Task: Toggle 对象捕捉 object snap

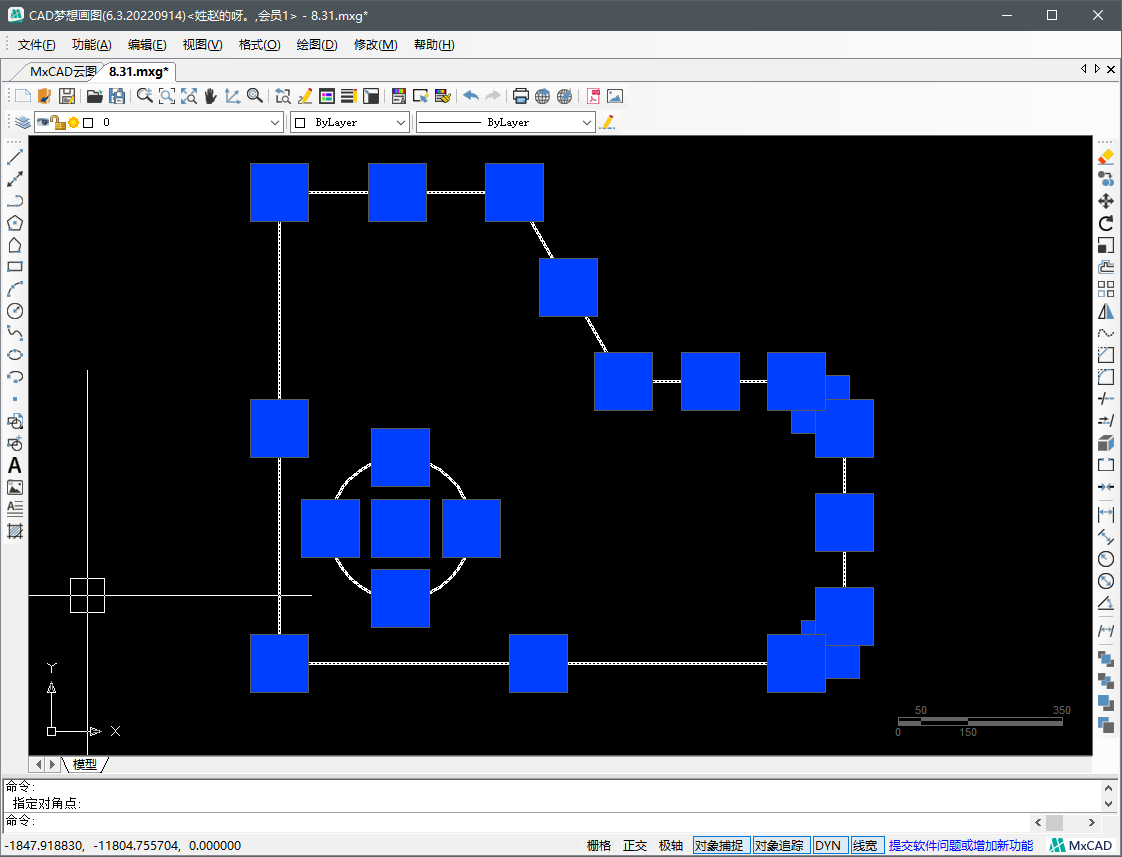Action: (x=721, y=846)
